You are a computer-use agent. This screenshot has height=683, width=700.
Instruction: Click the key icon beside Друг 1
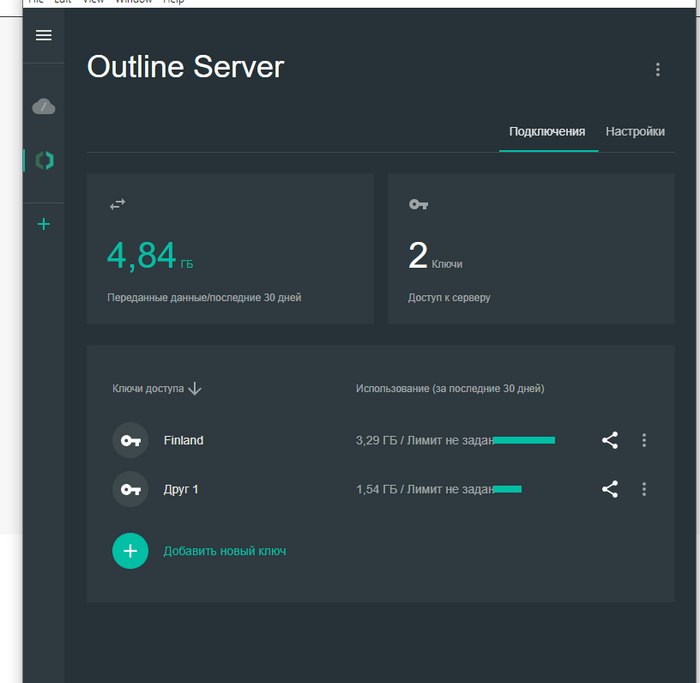[130, 489]
